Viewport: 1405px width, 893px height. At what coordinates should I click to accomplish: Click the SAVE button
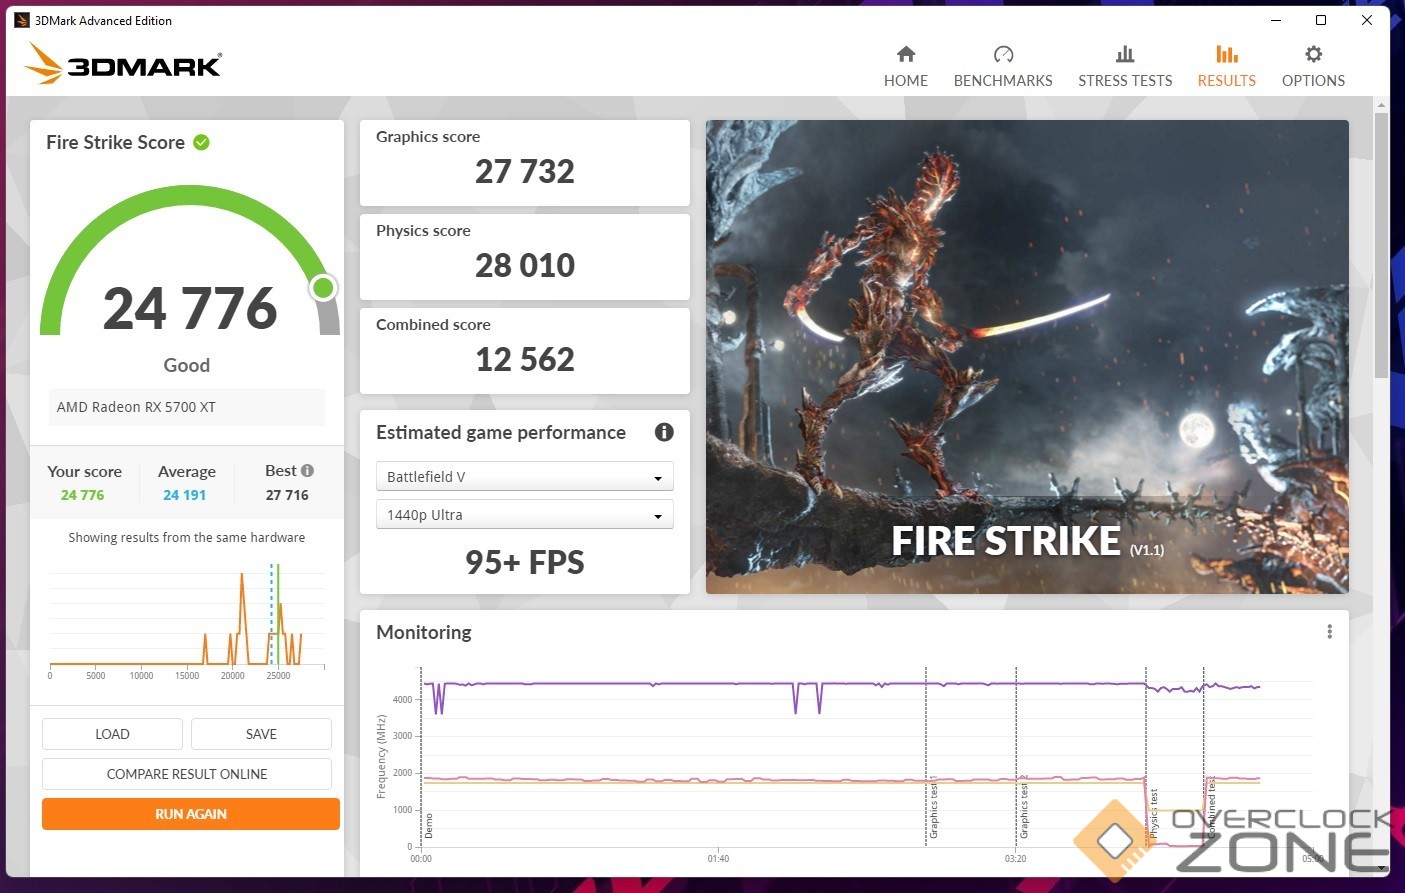[261, 734]
